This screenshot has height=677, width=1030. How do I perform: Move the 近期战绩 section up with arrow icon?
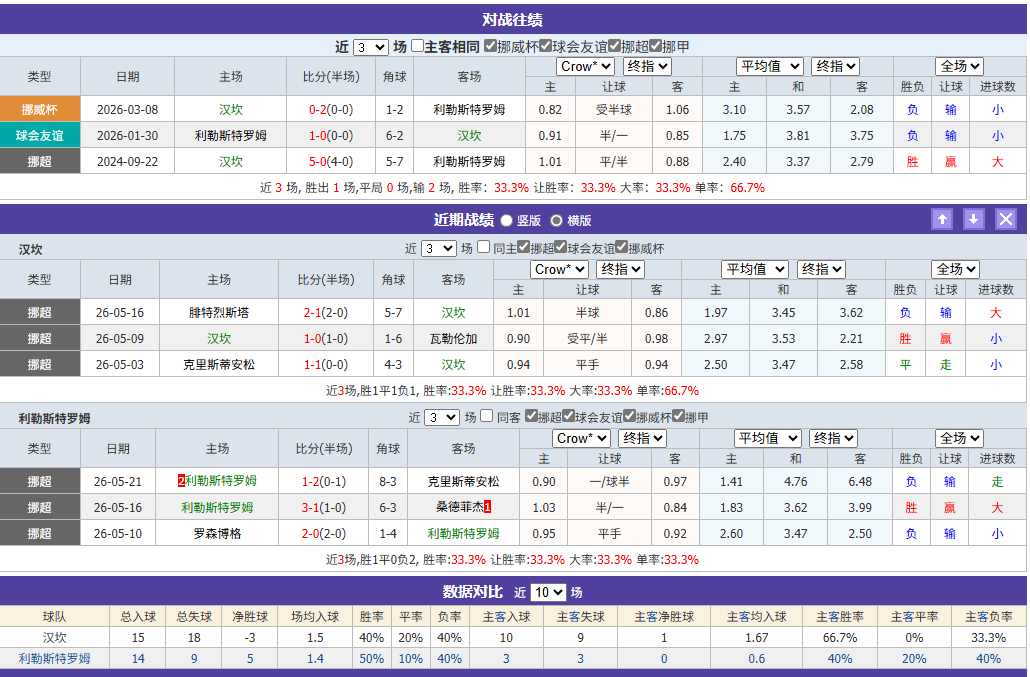coord(942,219)
